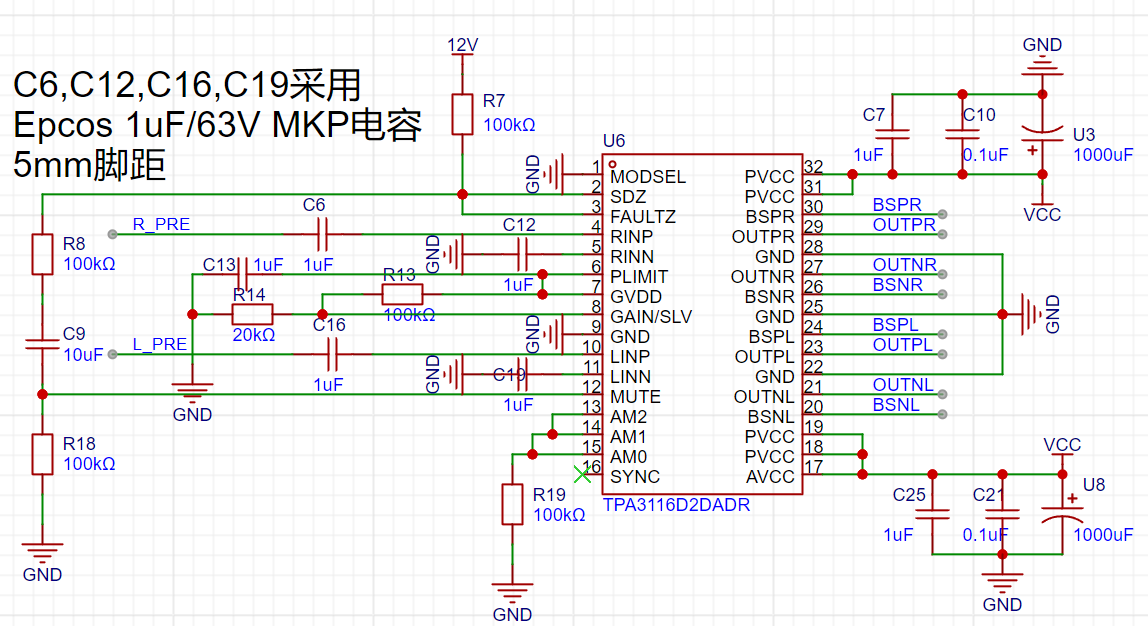Click the GAIN/SLV pin name
The width and height of the screenshot is (1148, 626).
(x=651, y=317)
